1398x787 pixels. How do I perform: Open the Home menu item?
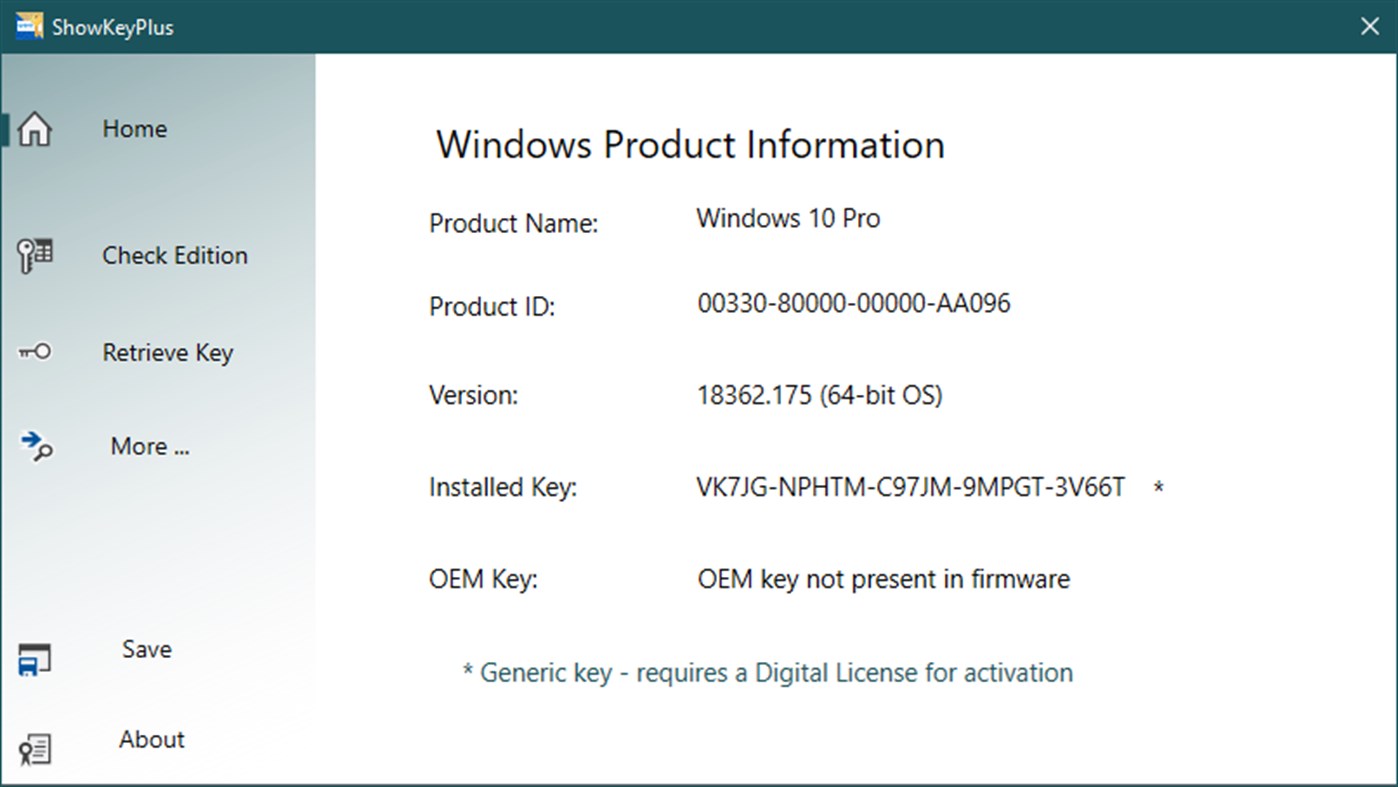pos(134,129)
